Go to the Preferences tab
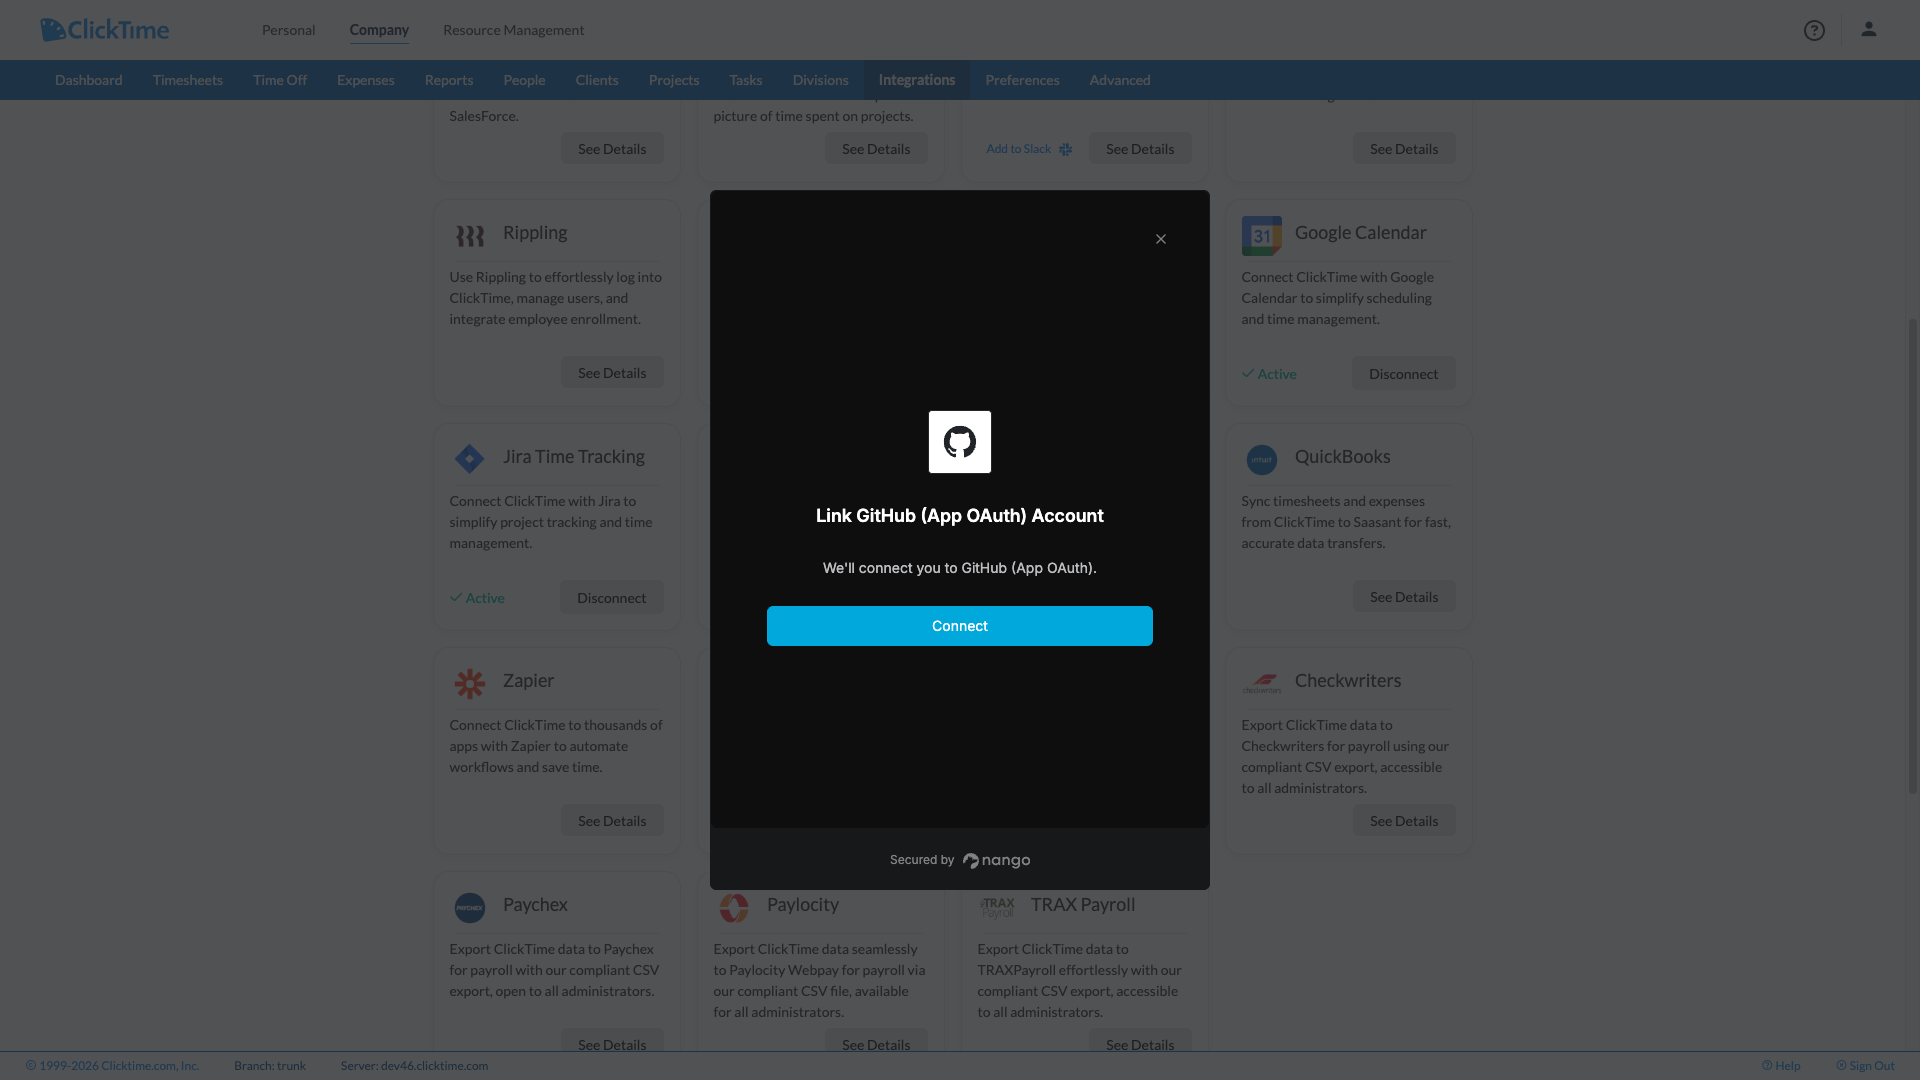 pyautogui.click(x=1022, y=80)
